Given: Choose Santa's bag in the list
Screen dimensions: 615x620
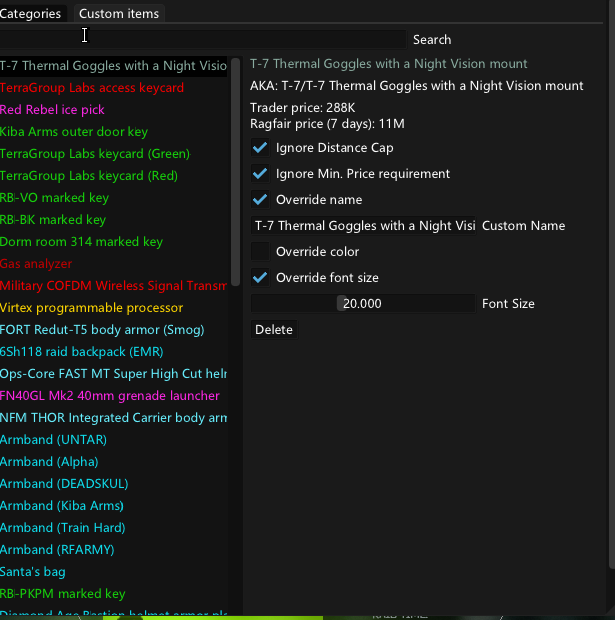Looking at the screenshot, I should [x=33, y=572].
